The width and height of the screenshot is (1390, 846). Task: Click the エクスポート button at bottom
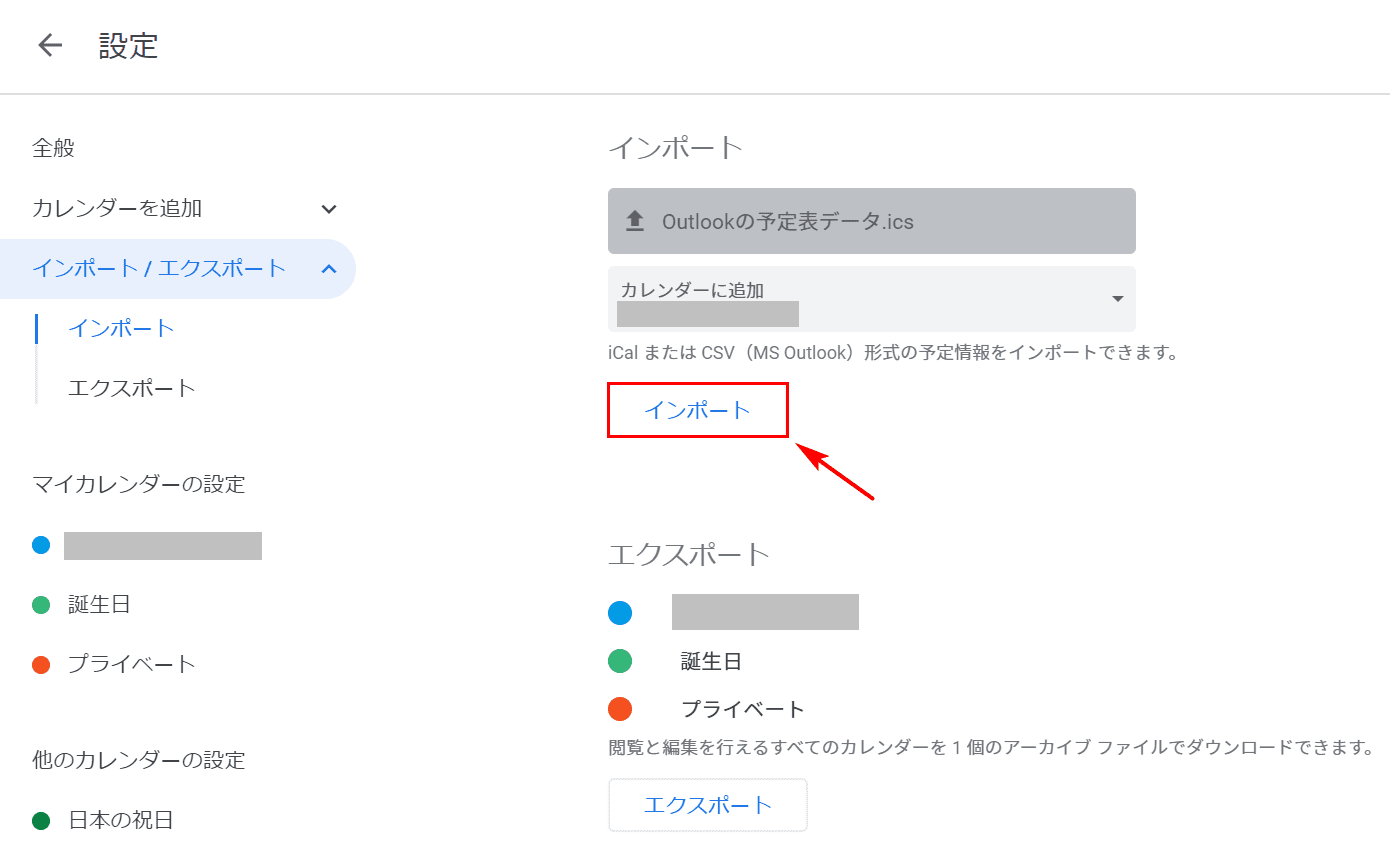(x=708, y=805)
